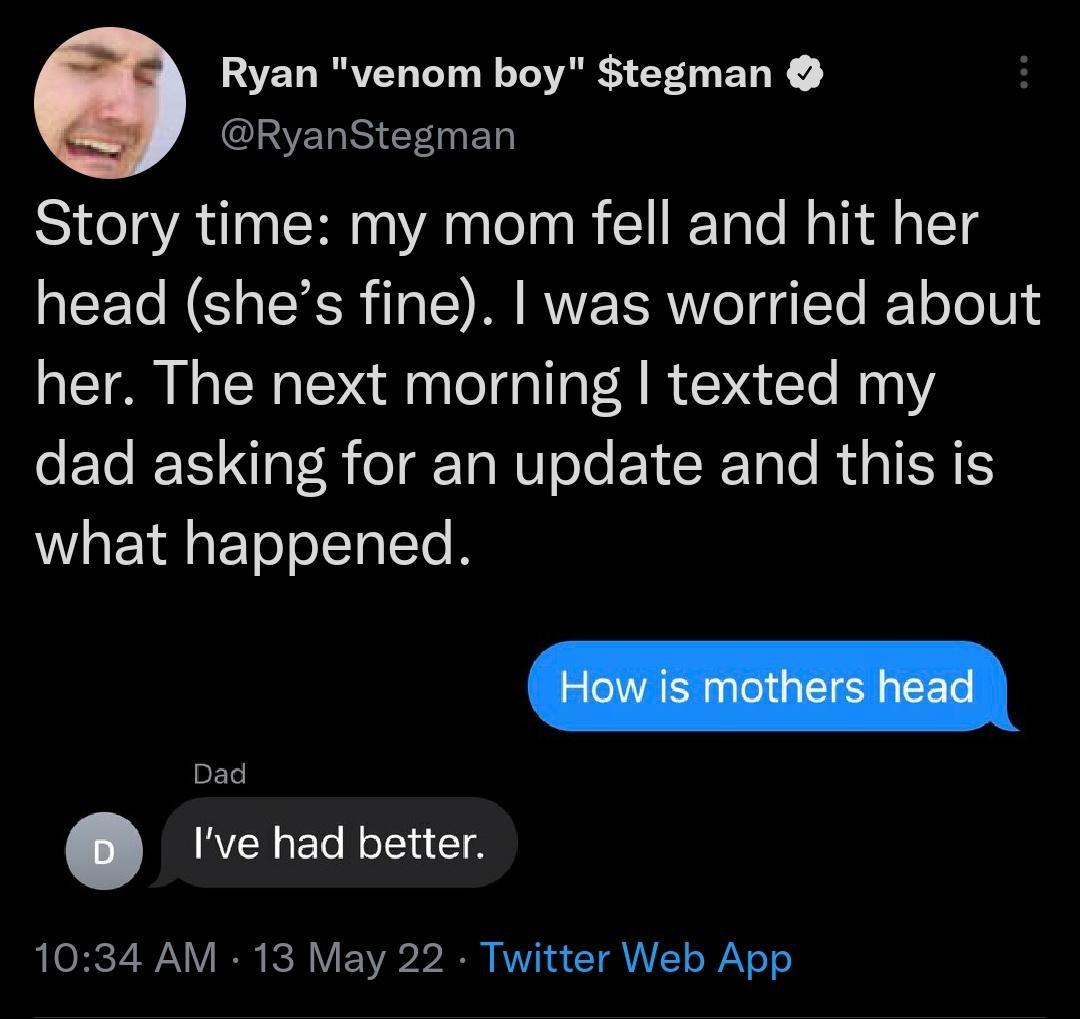Click the blue bubble reading 'How is mothers head'

pos(770,687)
